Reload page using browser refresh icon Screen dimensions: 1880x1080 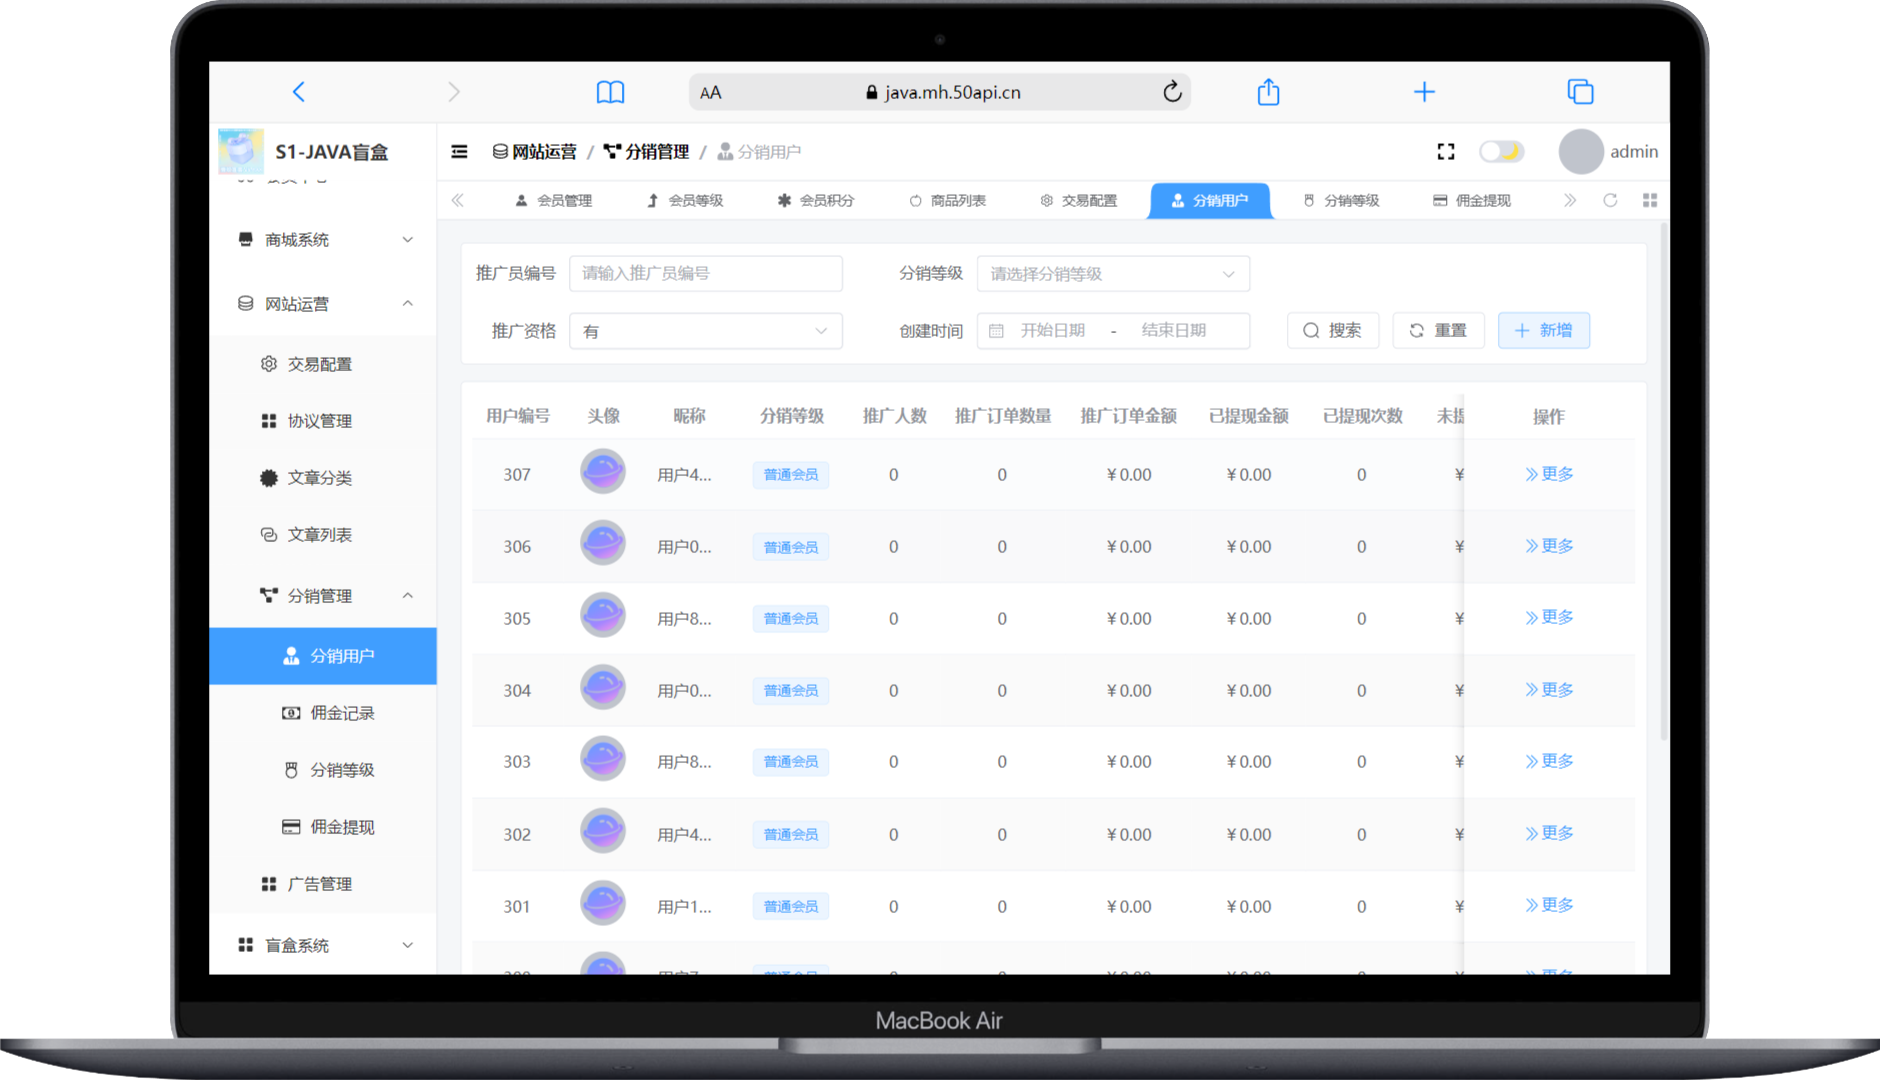coord(1172,93)
